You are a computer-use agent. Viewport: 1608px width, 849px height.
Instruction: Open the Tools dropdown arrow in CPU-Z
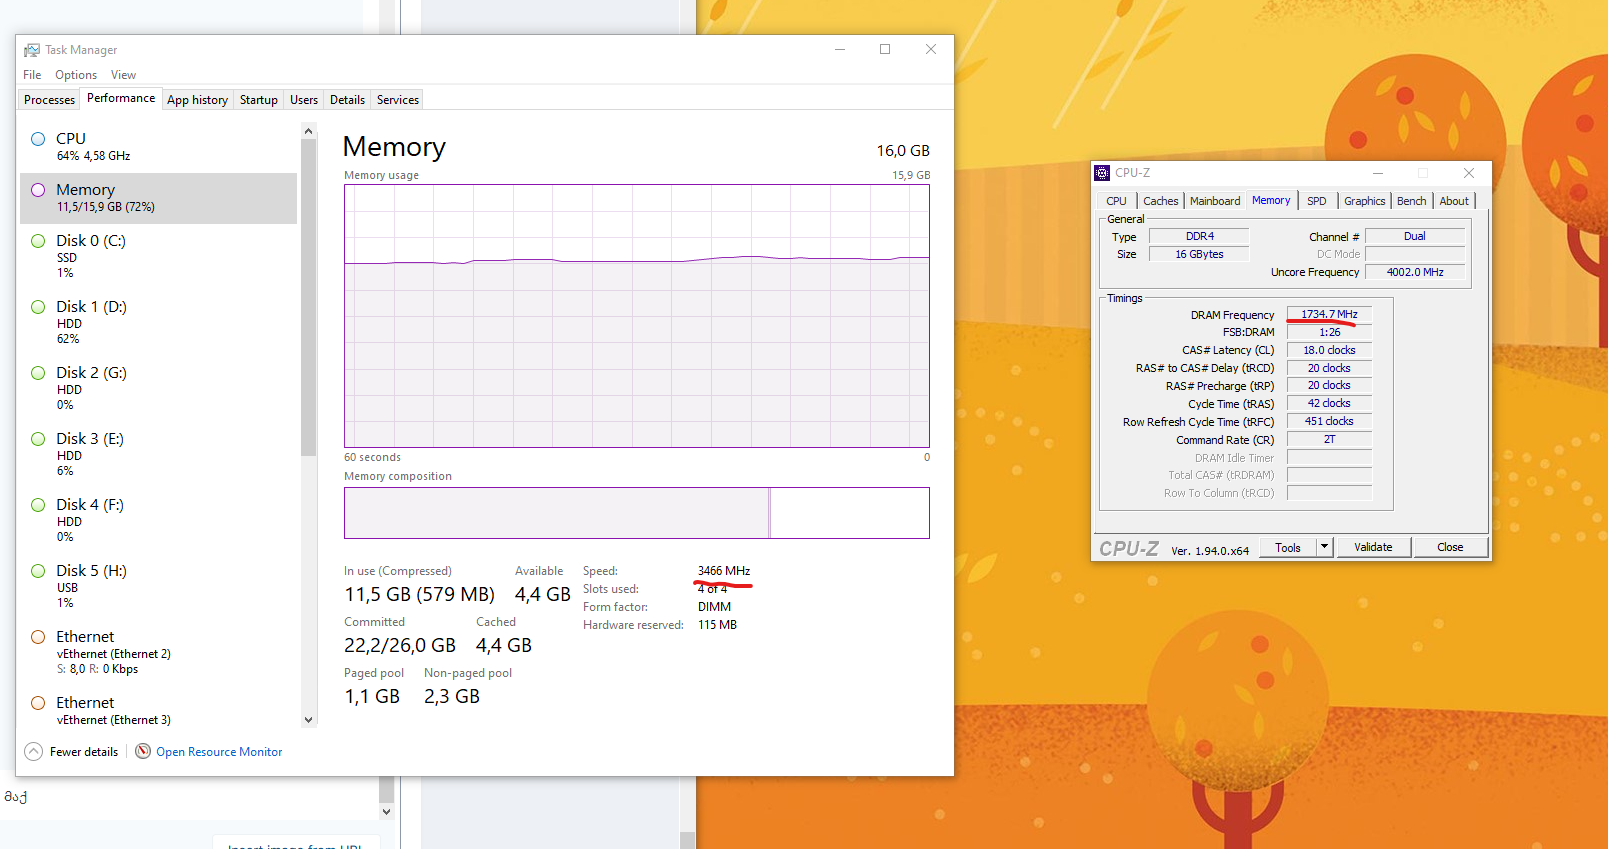[1325, 547]
